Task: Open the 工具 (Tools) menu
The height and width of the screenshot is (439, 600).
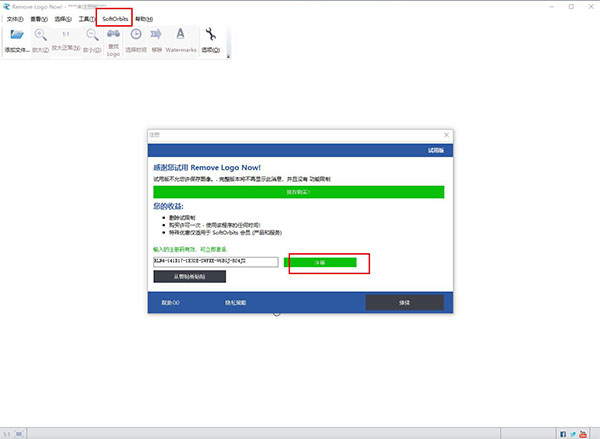Action: pyautogui.click(x=86, y=19)
